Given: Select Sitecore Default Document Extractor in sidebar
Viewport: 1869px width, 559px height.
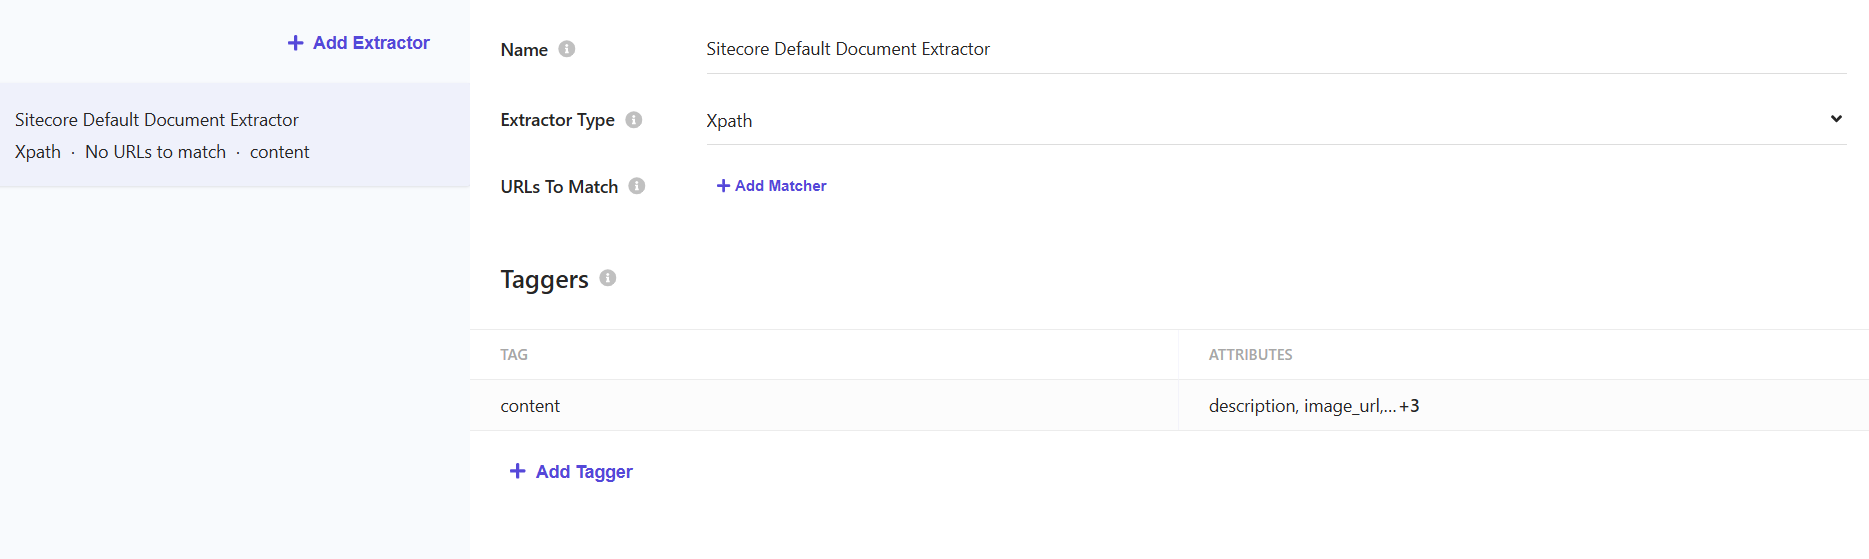Looking at the screenshot, I should [235, 135].
